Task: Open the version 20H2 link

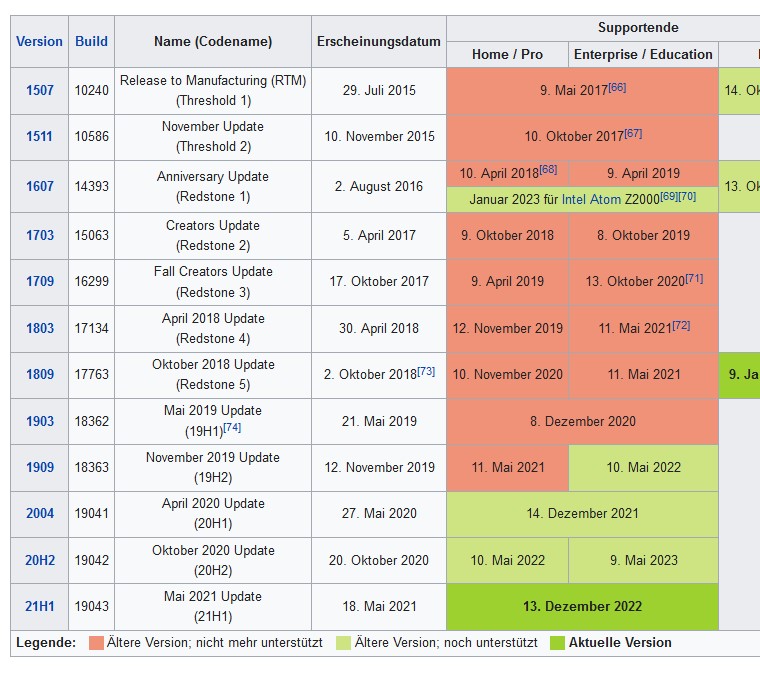Action: pos(40,560)
